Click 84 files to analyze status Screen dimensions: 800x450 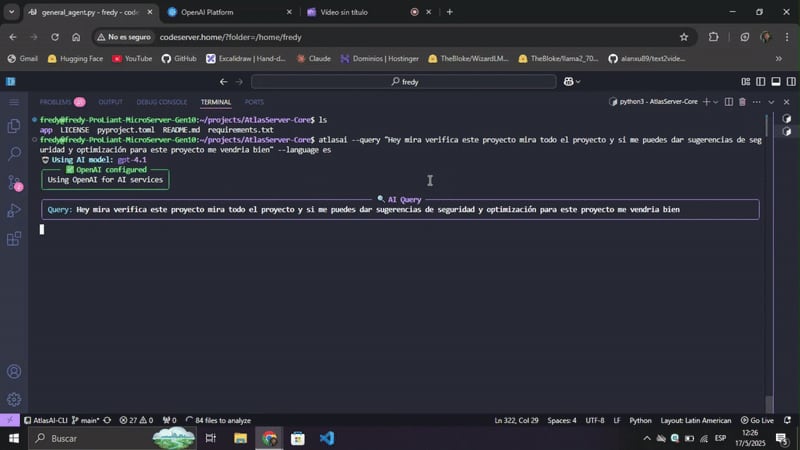coord(218,420)
